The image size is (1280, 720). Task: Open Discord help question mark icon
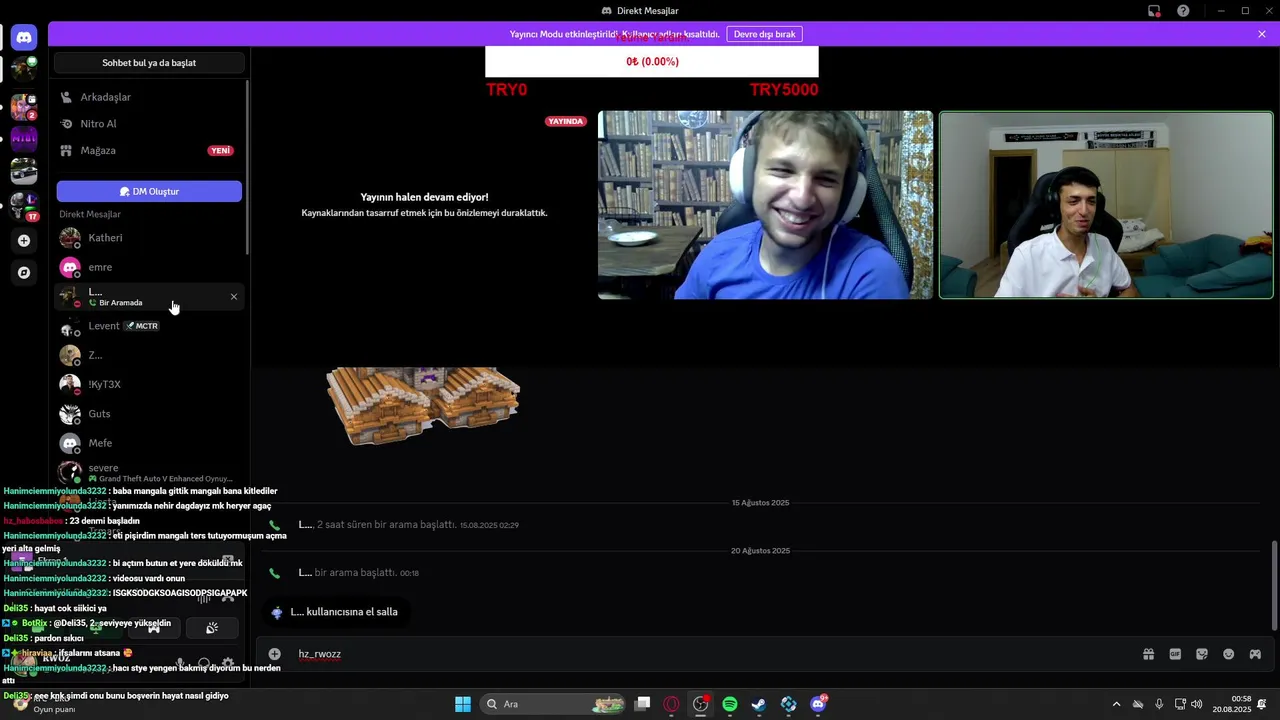click(x=1183, y=11)
